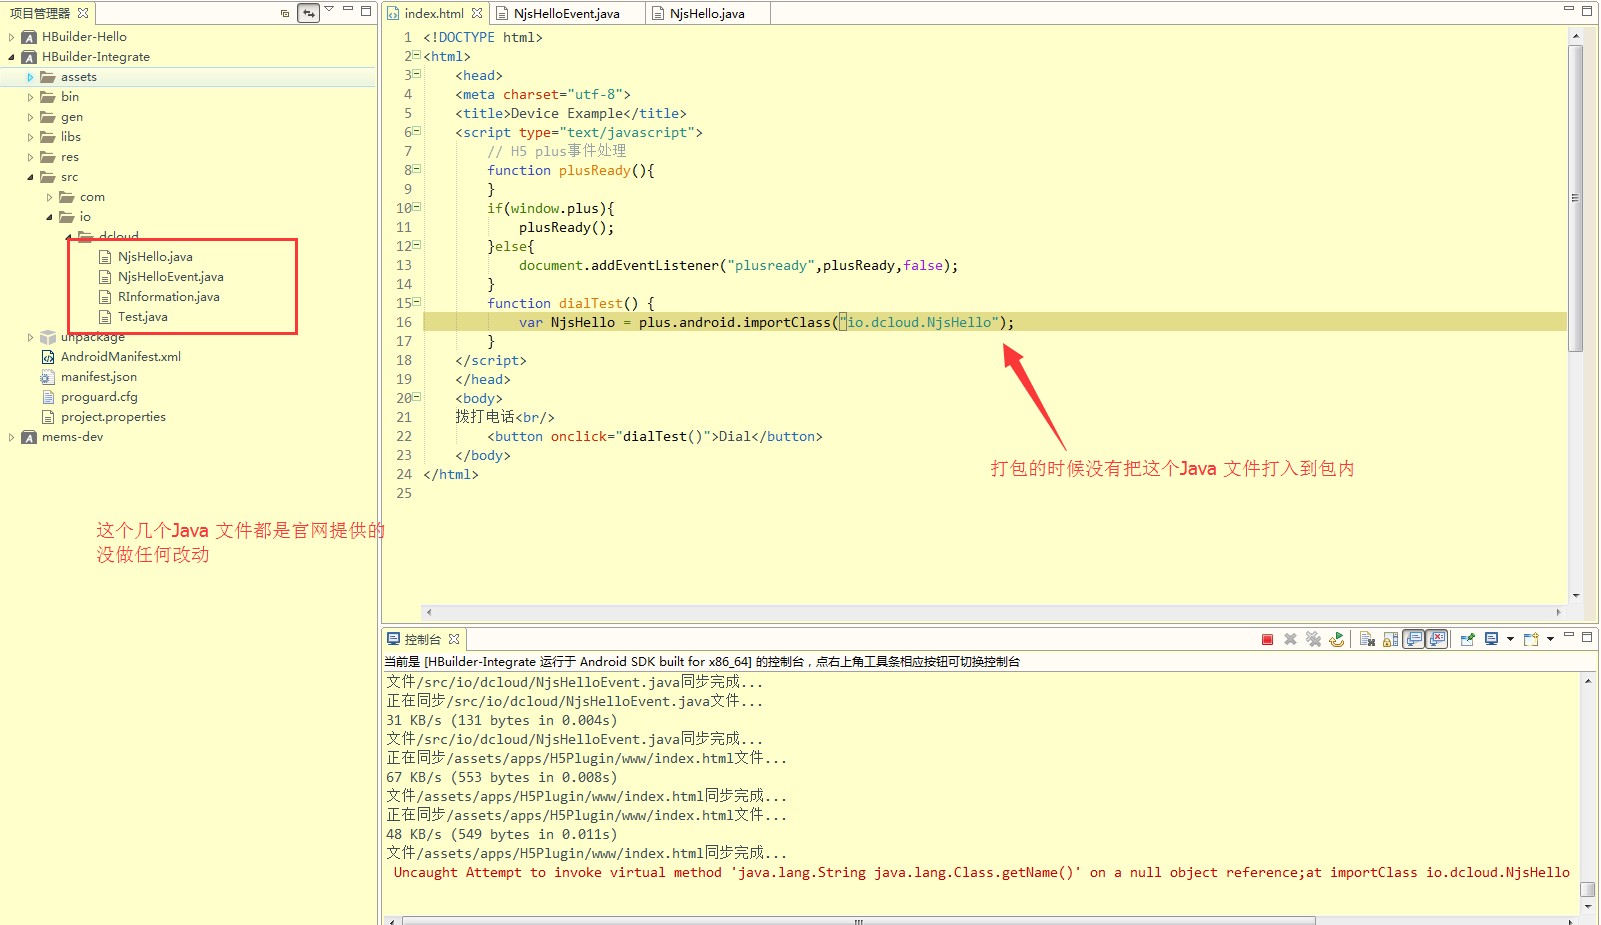Click the dialTest function name on line 15
1601x925 pixels.
pos(591,303)
